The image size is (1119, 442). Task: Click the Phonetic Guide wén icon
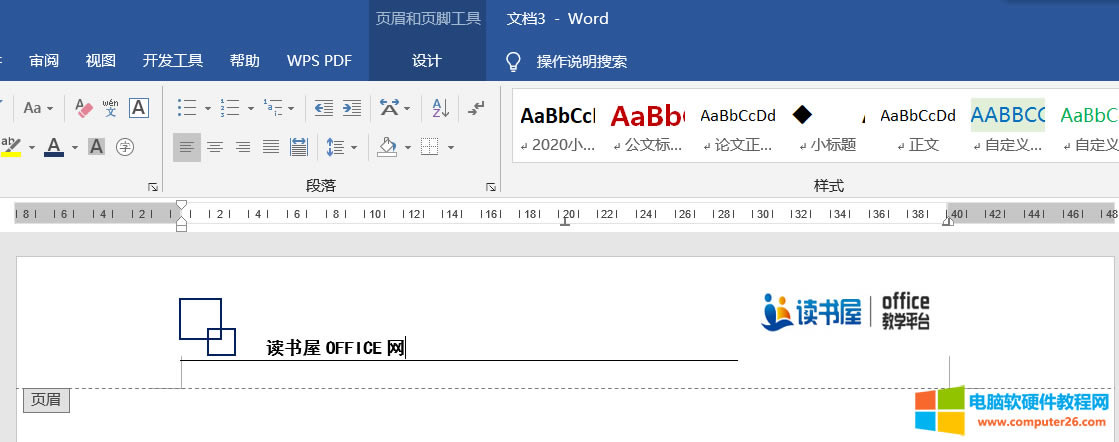[111, 108]
